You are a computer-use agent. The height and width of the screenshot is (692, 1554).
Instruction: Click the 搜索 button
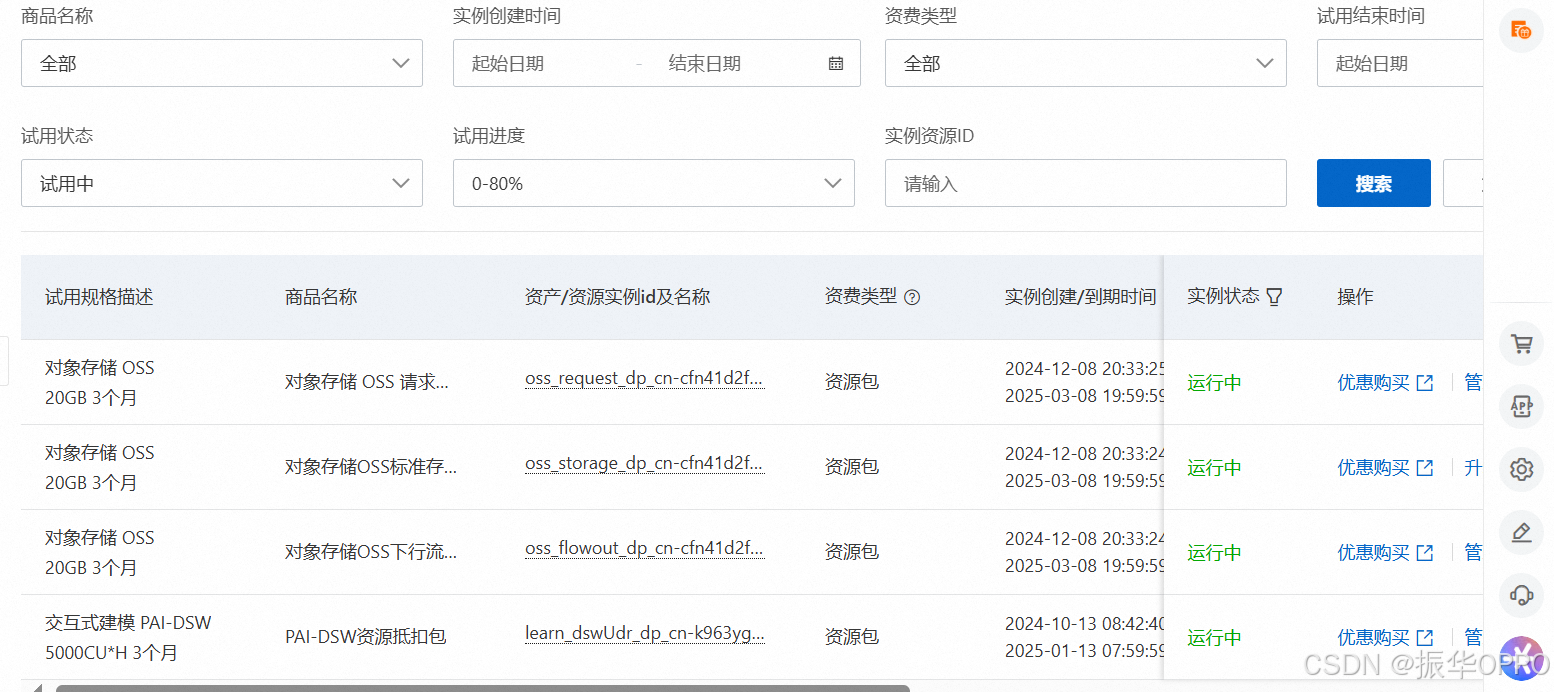pyautogui.click(x=1374, y=183)
